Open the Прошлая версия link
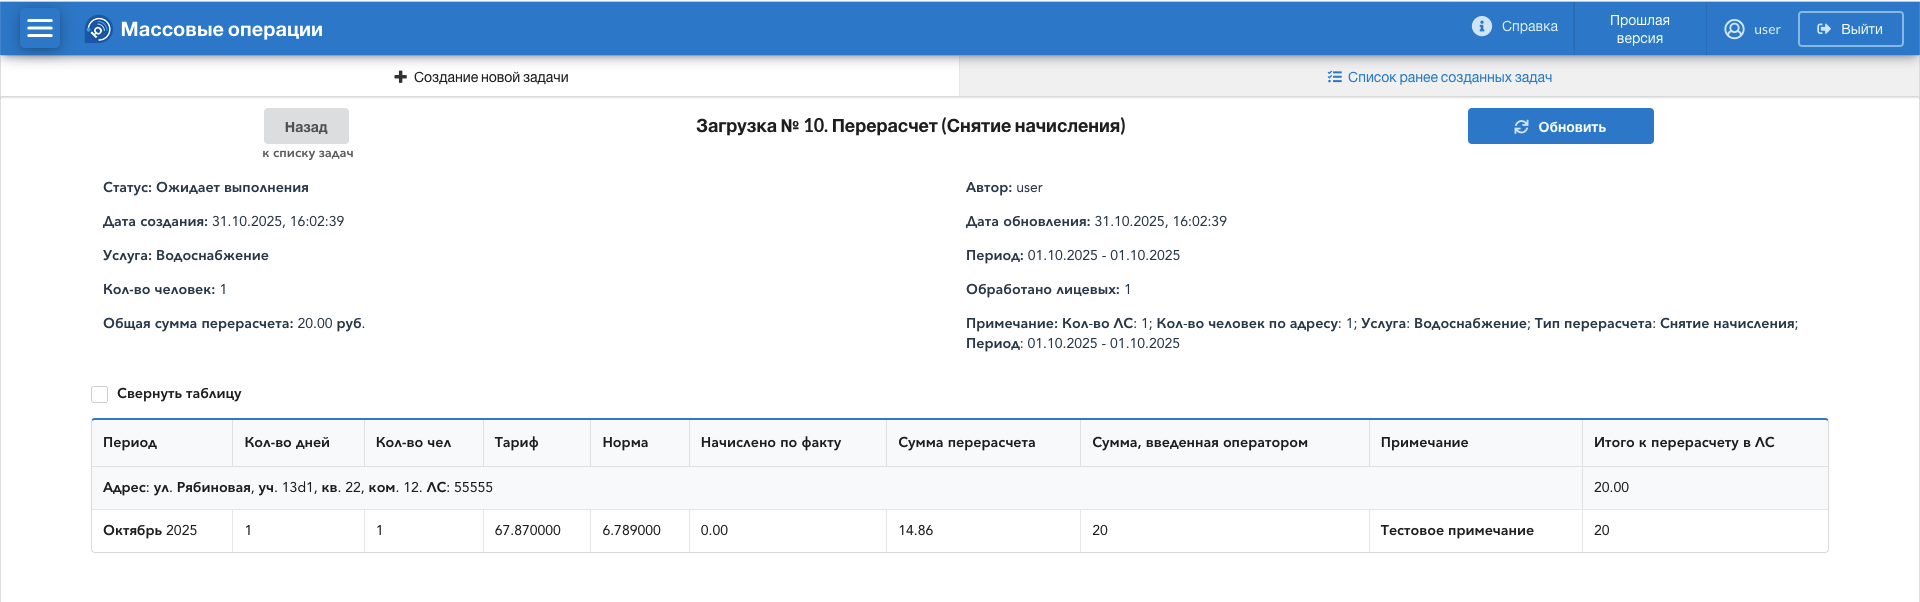Image resolution: width=1920 pixels, height=602 pixels. [x=1639, y=29]
